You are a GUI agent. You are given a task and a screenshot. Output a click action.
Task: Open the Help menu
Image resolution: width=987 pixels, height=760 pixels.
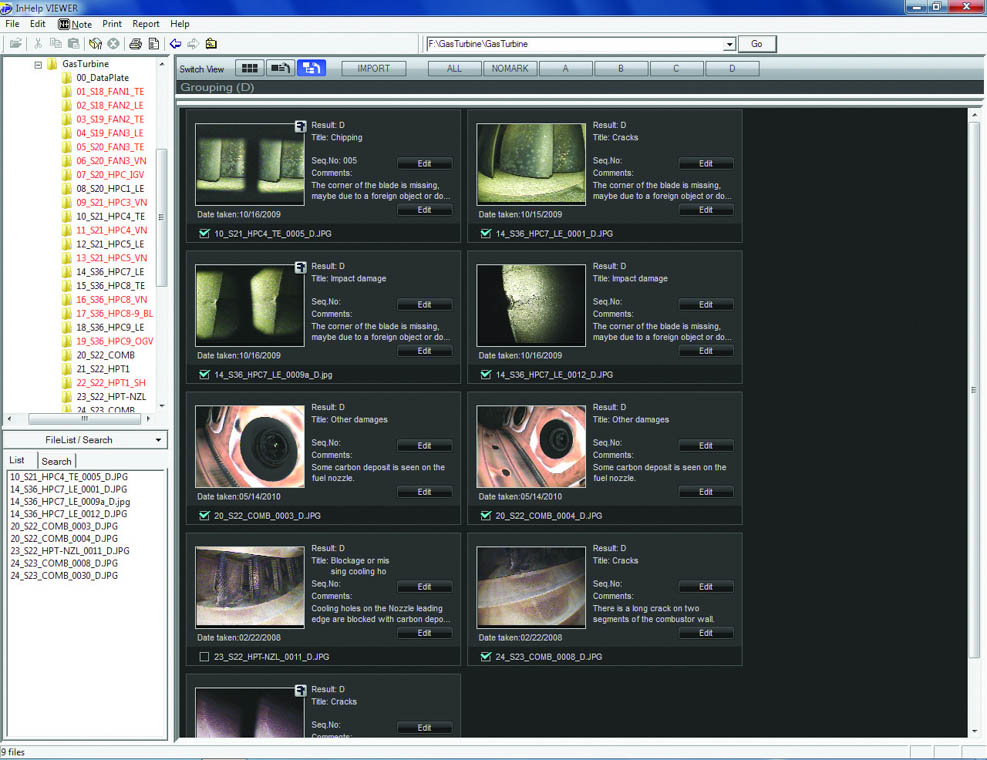click(179, 24)
